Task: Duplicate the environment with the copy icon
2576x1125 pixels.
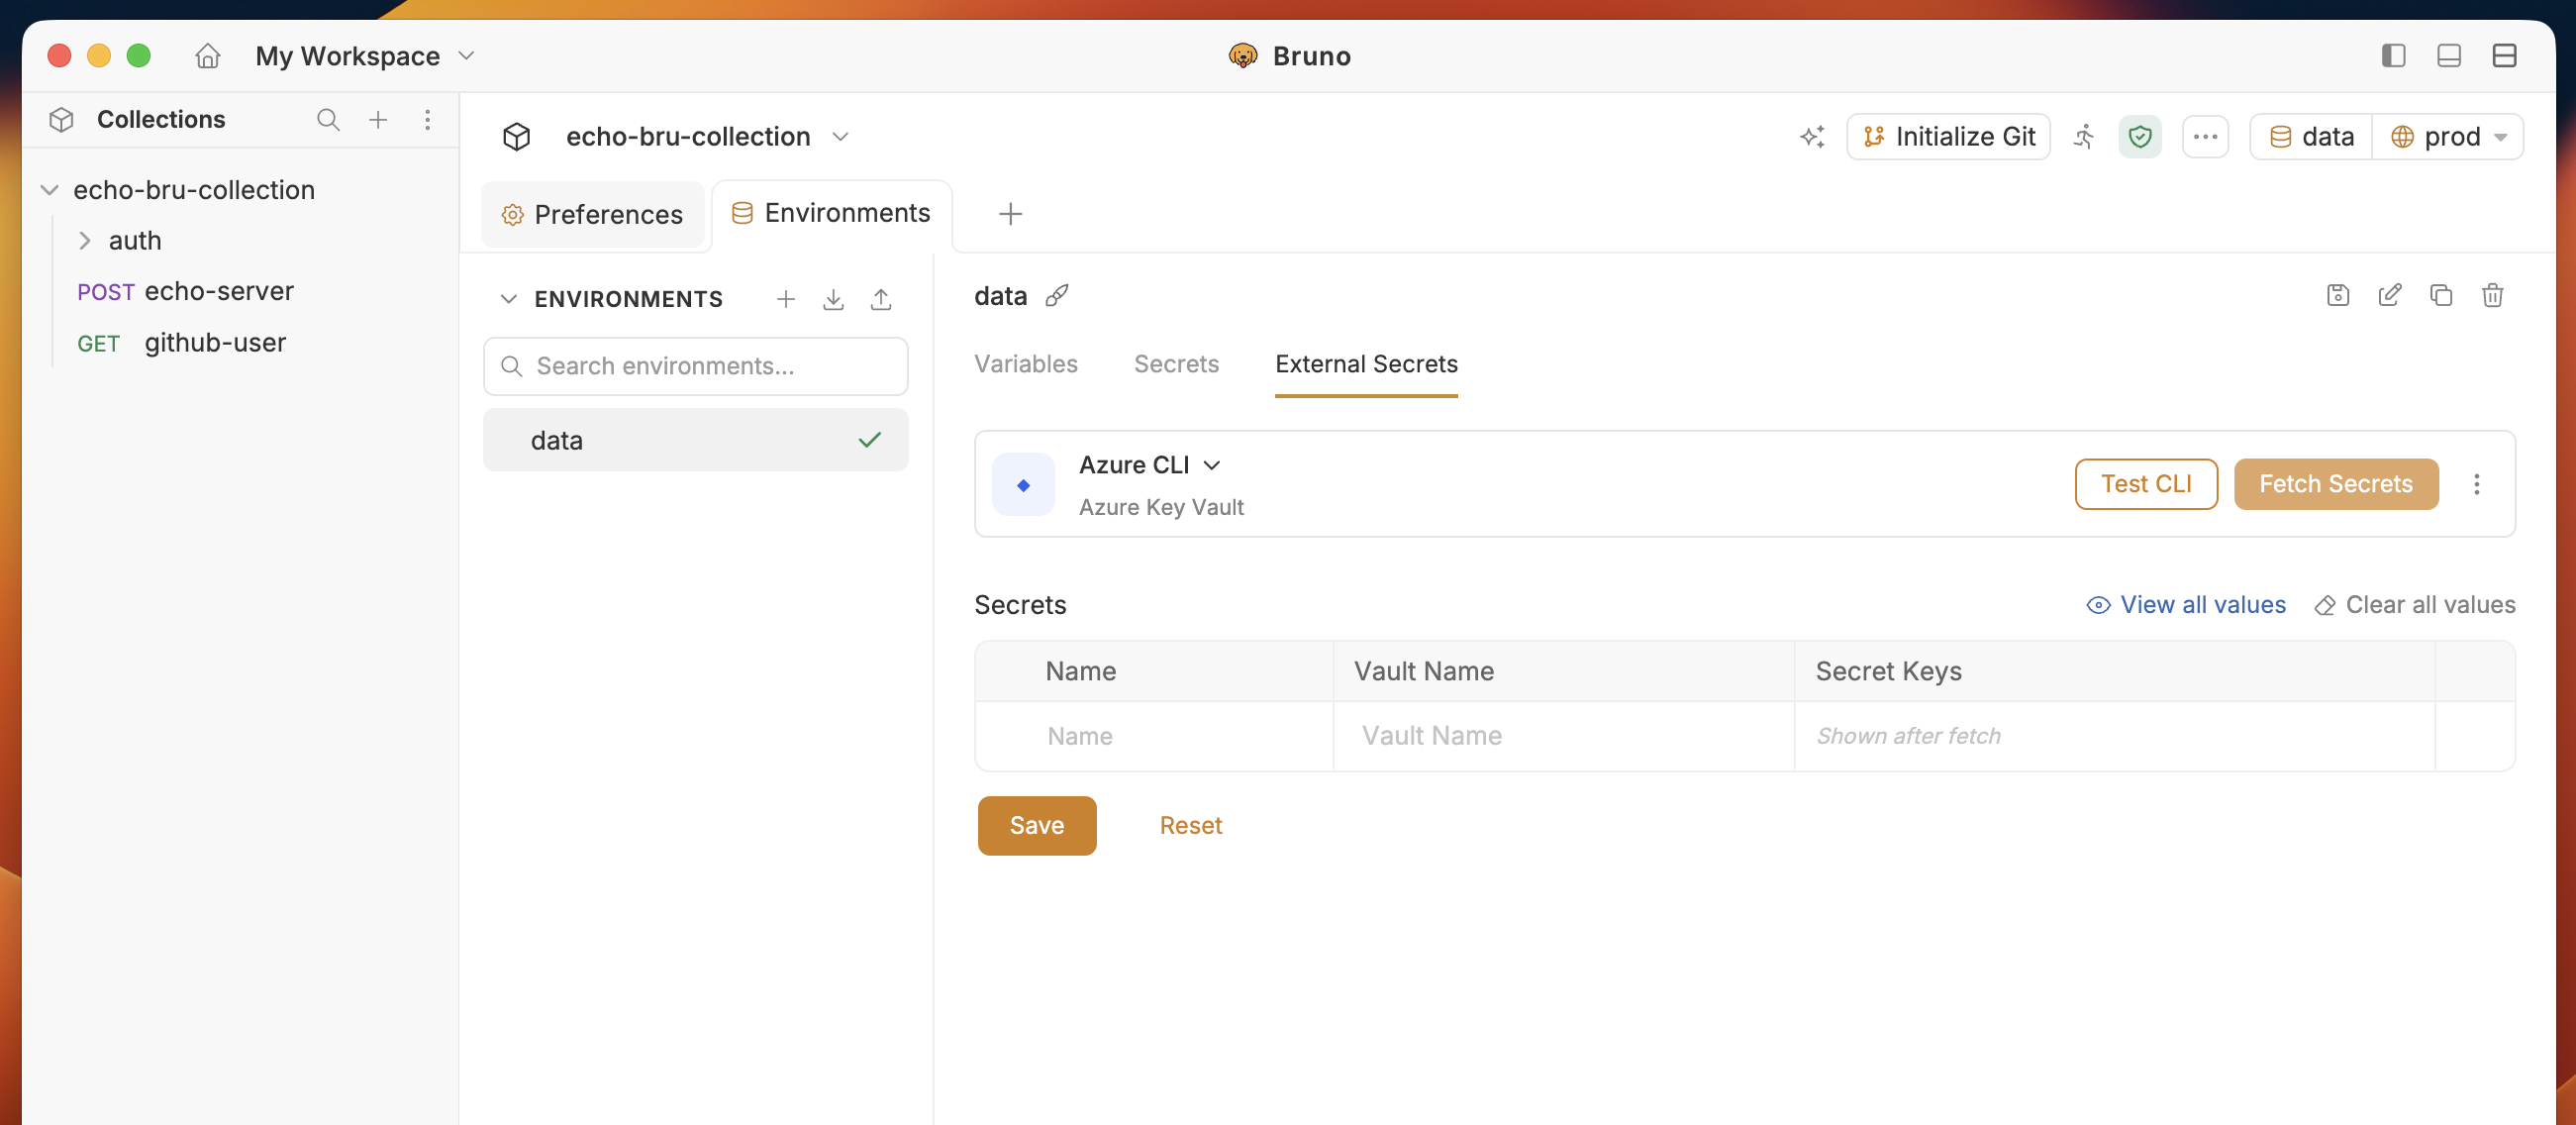Action: coord(2441,295)
